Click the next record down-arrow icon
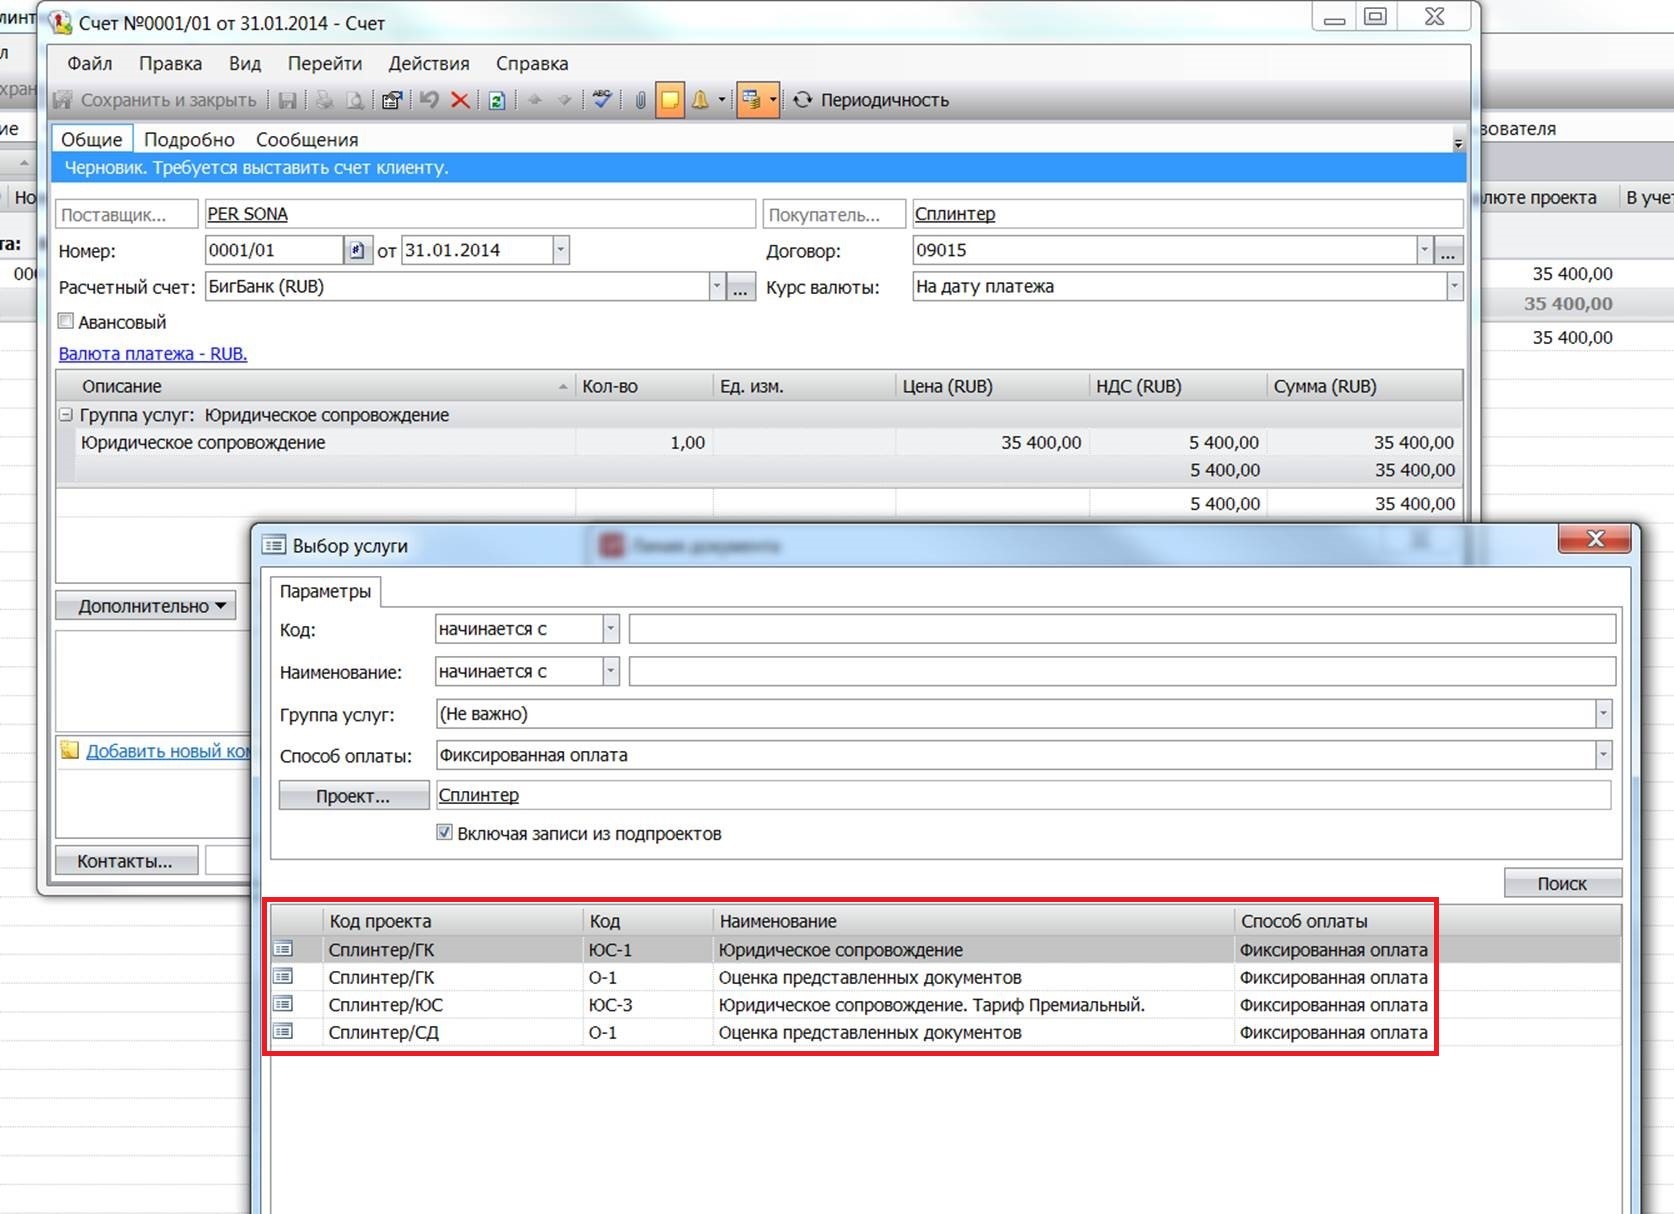 [565, 100]
